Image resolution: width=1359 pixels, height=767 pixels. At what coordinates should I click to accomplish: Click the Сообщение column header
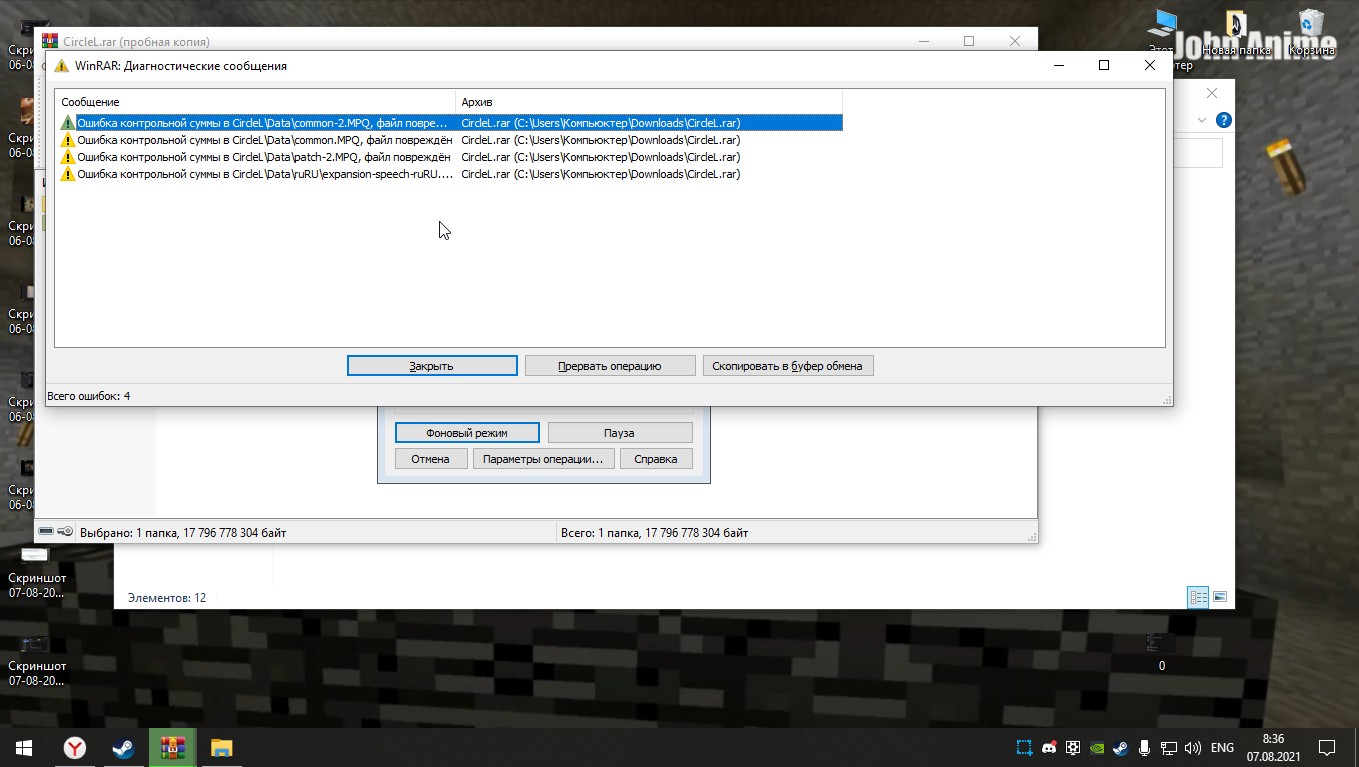pos(255,102)
